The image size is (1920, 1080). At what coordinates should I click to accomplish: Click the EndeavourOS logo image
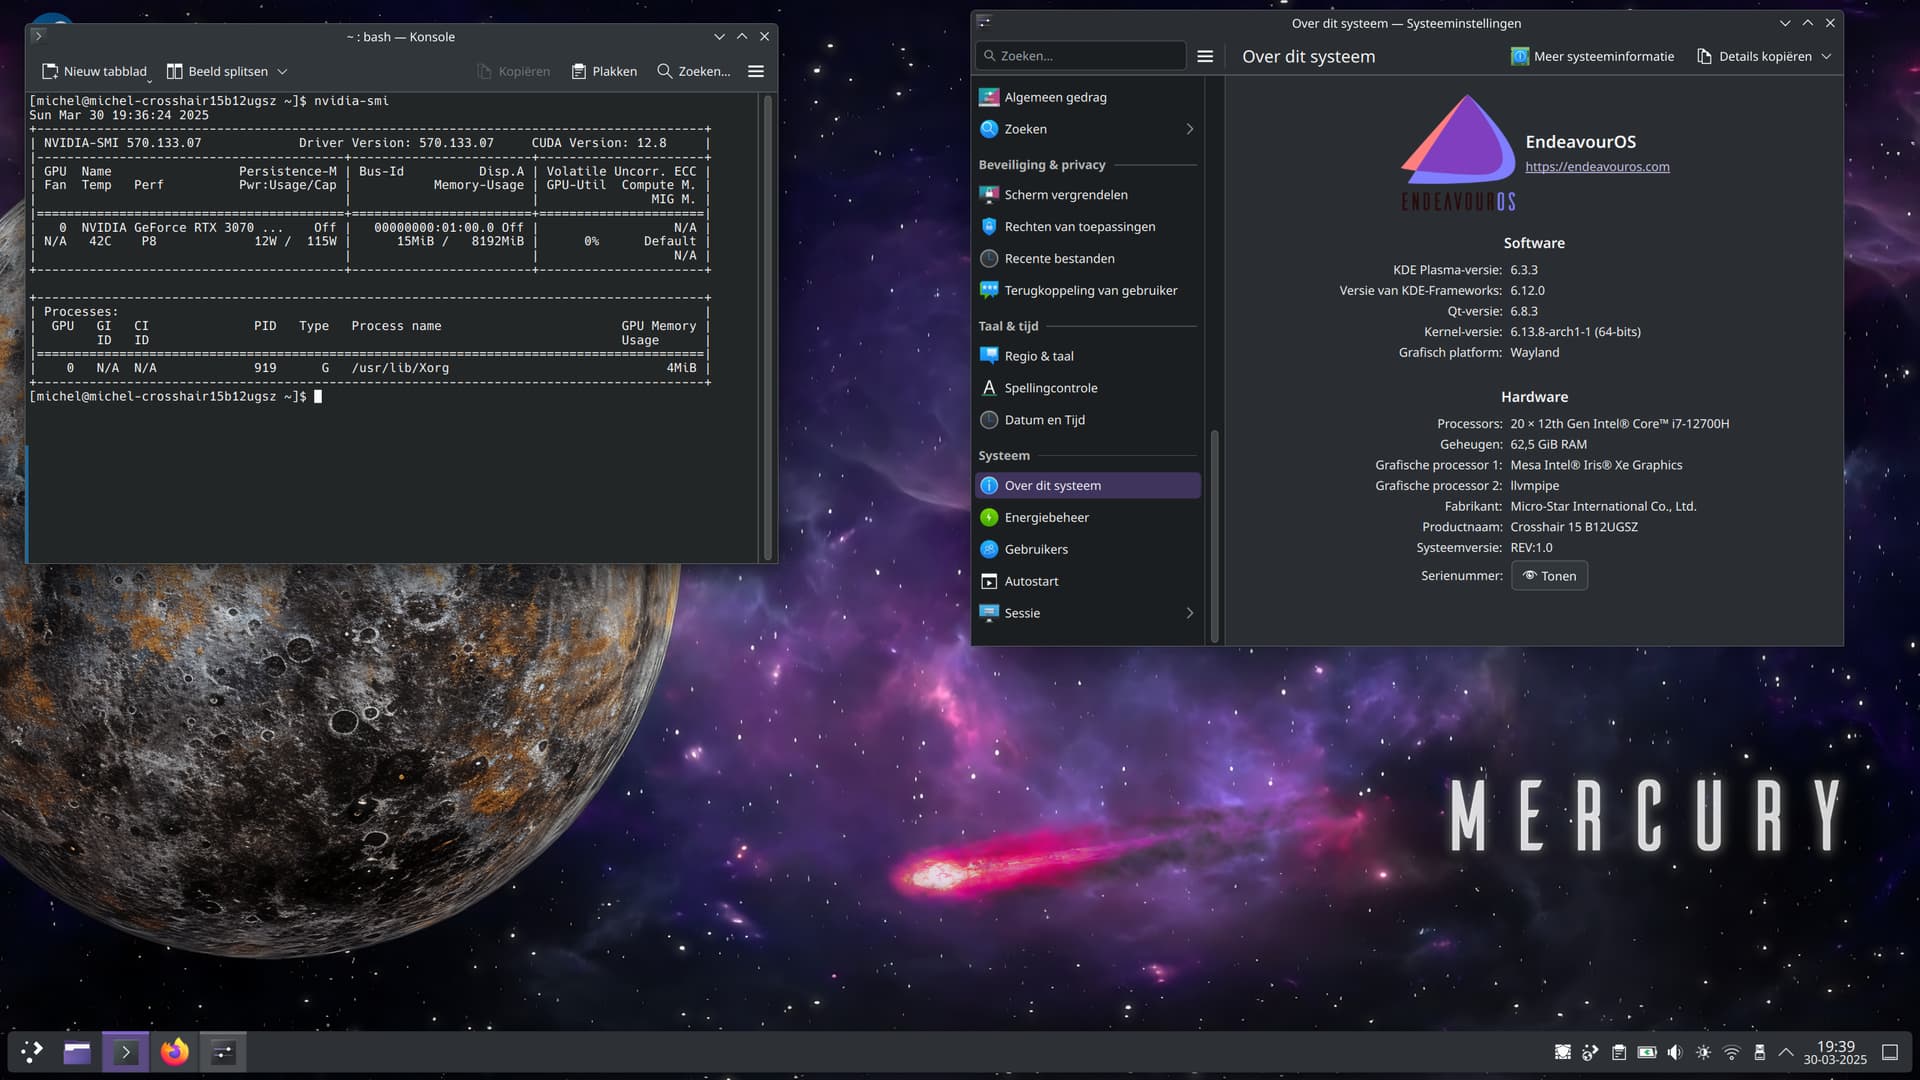(1458, 152)
